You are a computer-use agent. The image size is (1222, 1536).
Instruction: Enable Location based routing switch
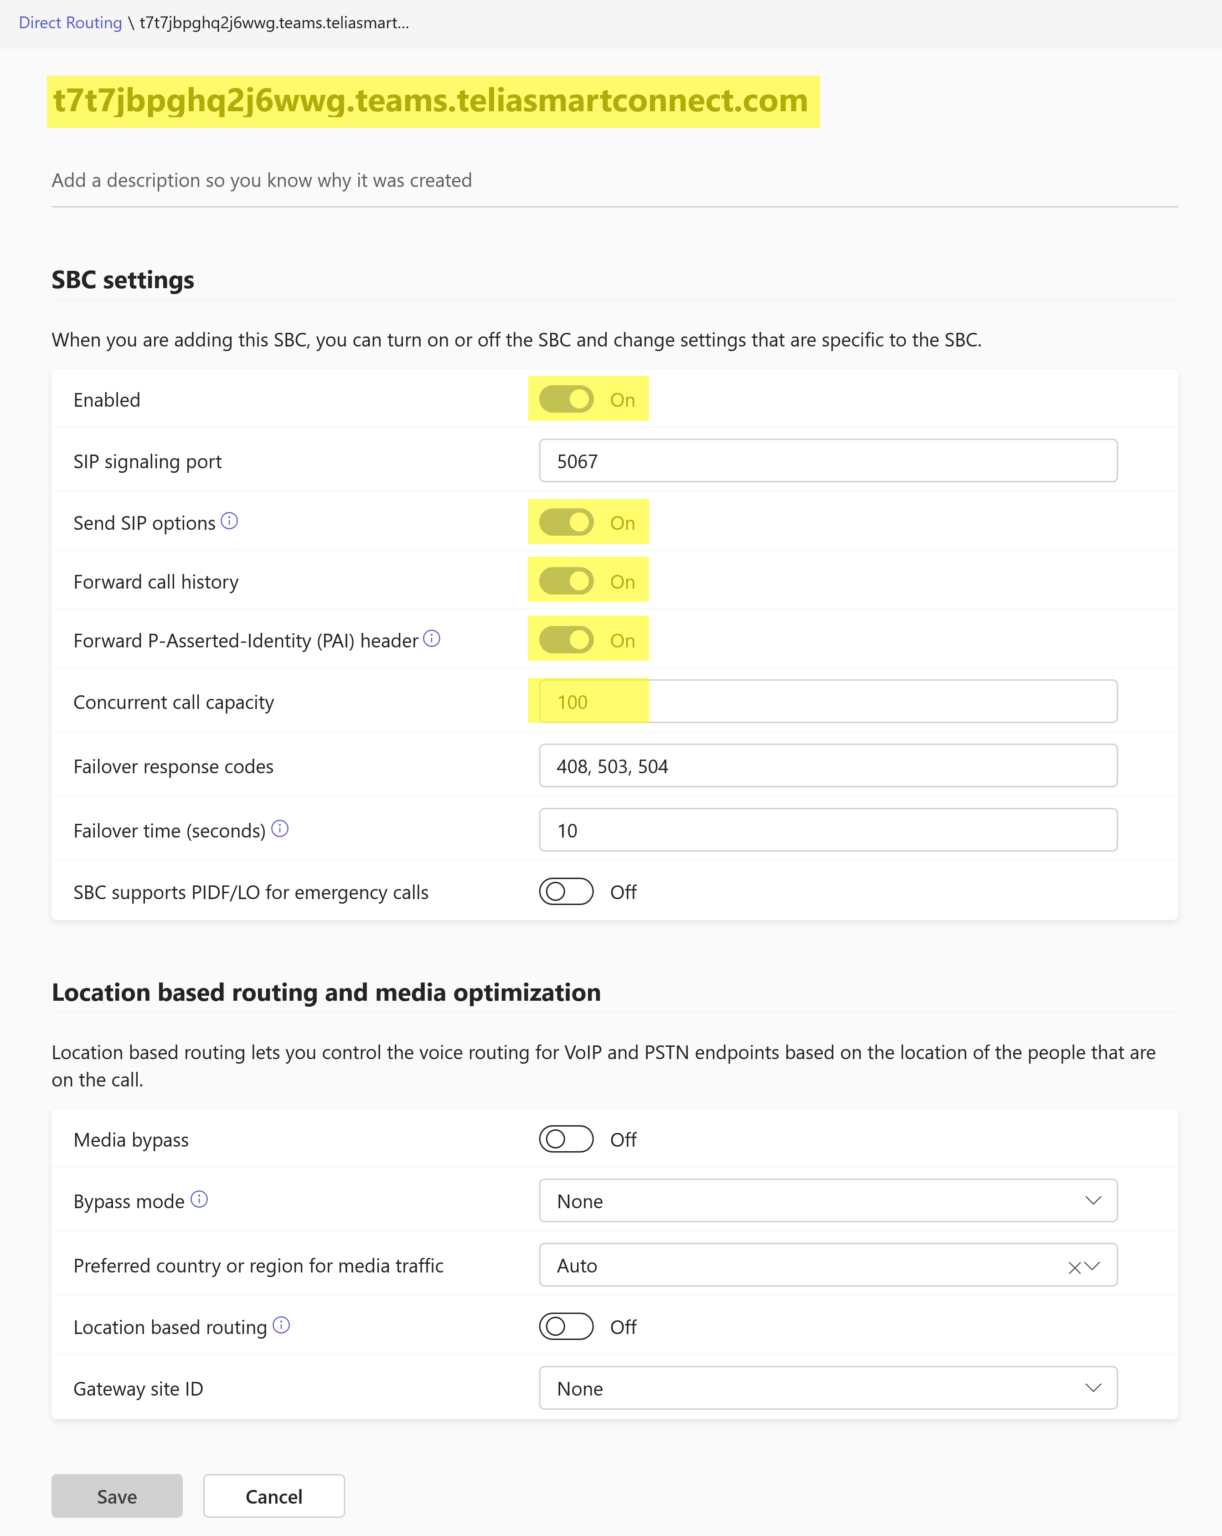tap(566, 1326)
